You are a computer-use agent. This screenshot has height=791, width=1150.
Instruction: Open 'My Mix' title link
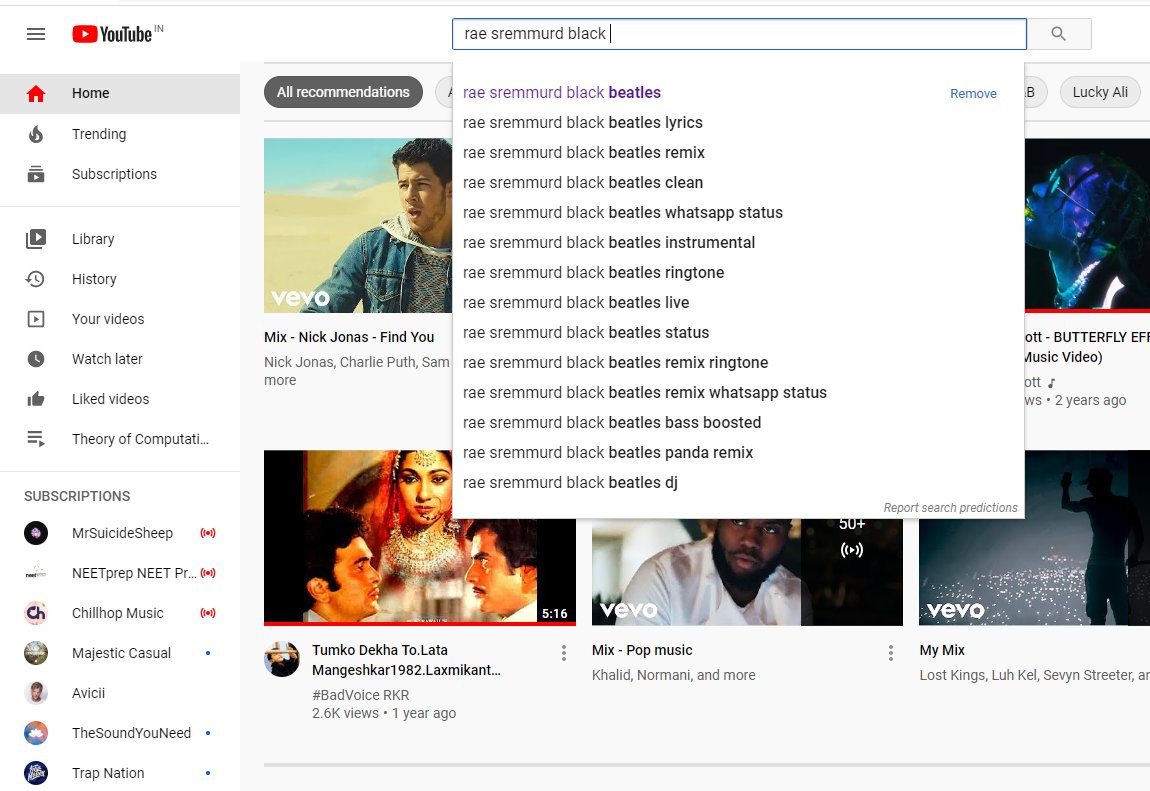(x=942, y=650)
